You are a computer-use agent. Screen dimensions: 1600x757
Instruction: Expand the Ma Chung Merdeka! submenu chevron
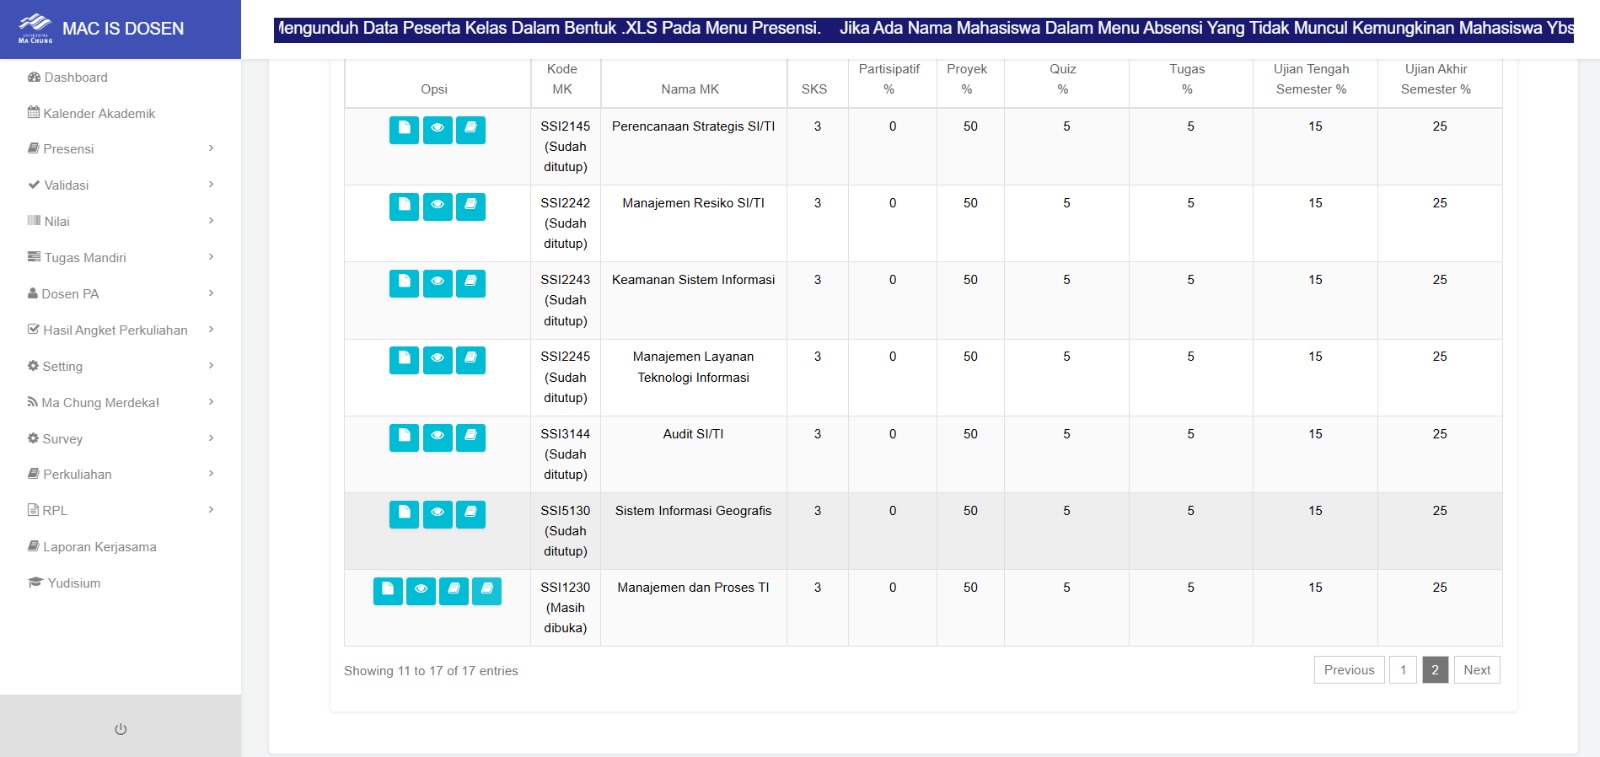tap(211, 402)
